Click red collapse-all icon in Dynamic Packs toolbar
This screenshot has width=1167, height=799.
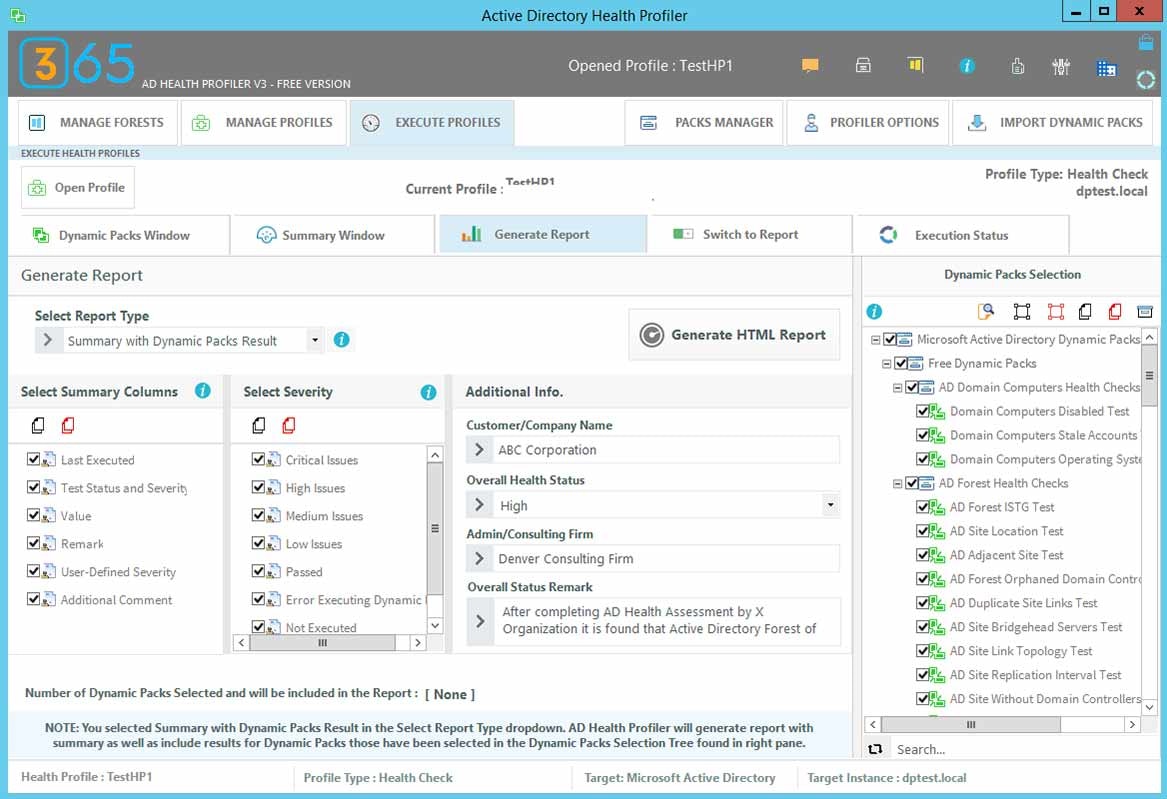(x=1055, y=311)
